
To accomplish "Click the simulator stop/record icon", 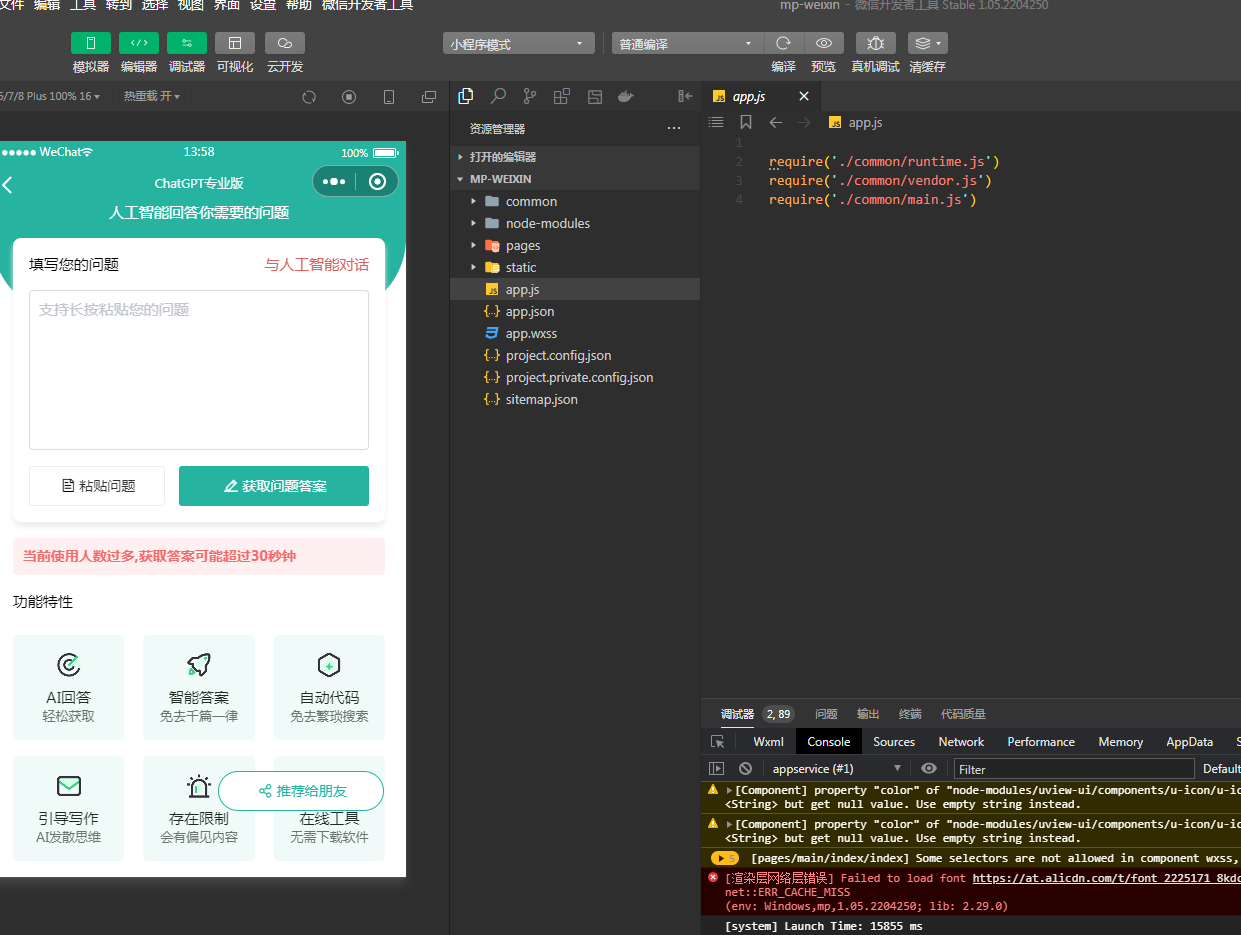I will 349,97.
